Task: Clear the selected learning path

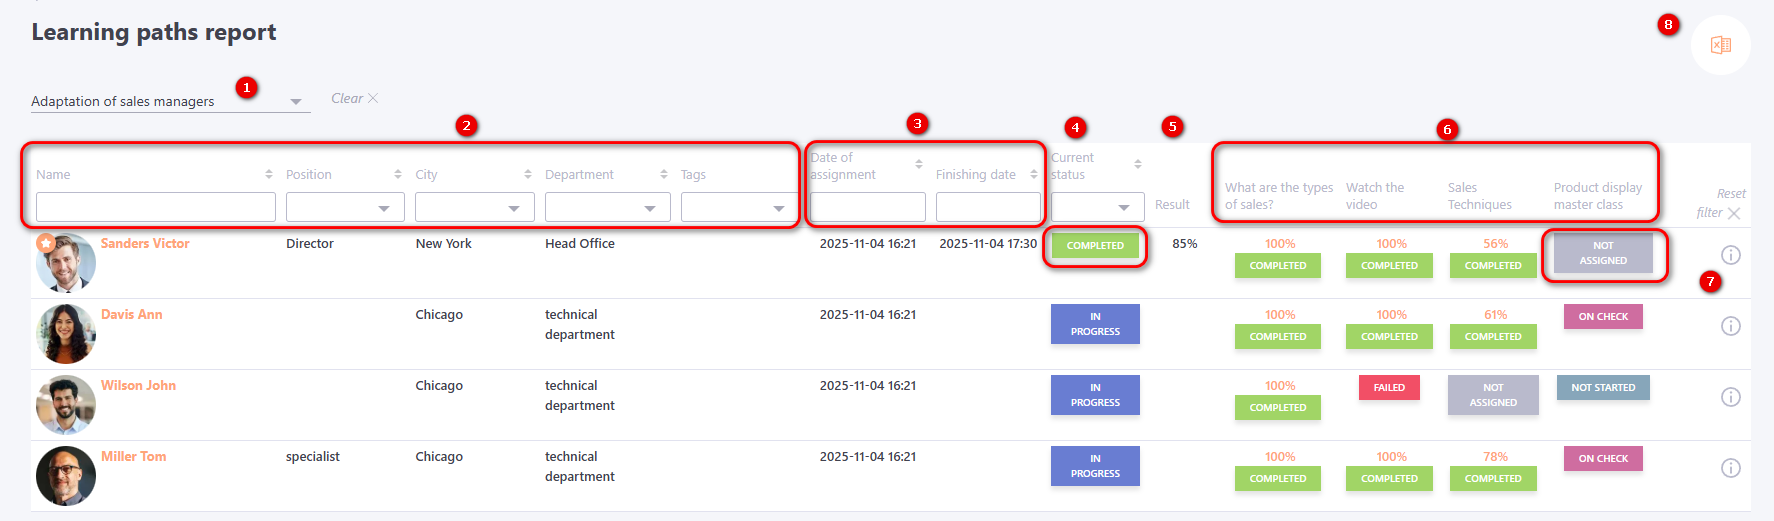Action: point(354,98)
